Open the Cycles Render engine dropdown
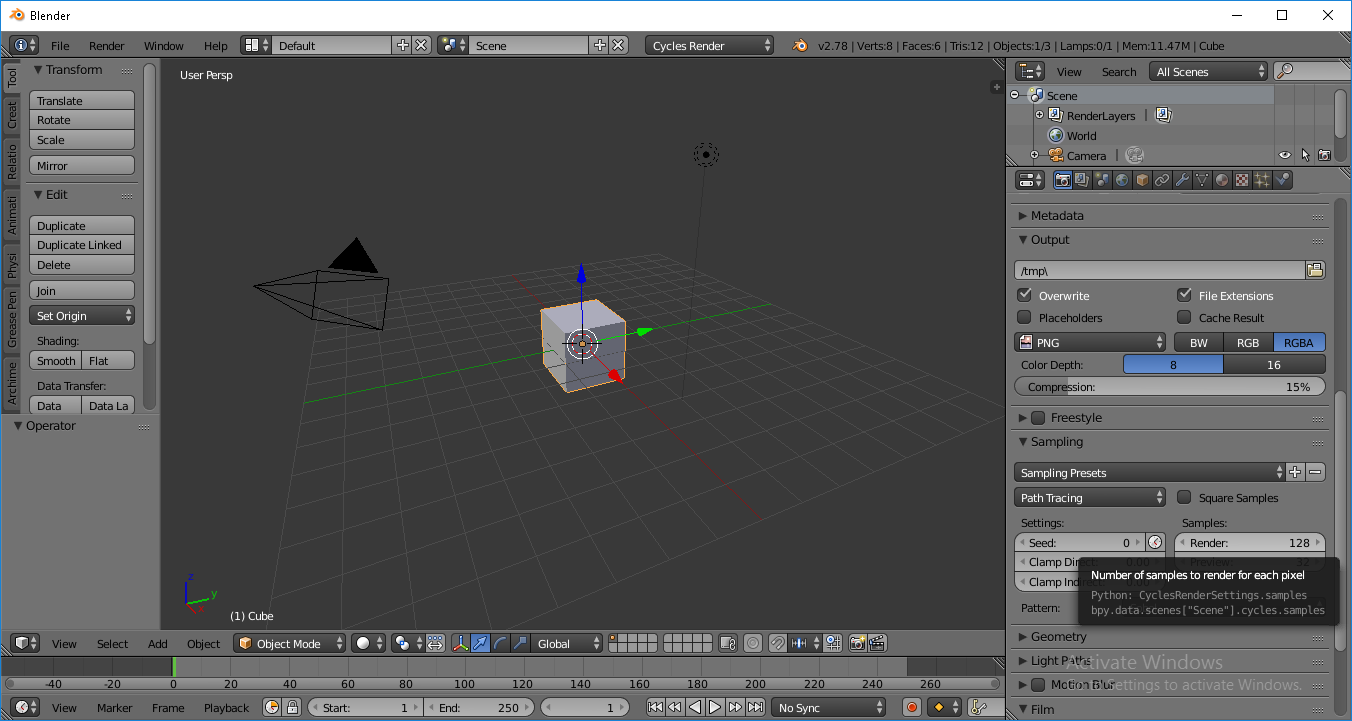Viewport: 1352px width, 721px height. pos(710,45)
